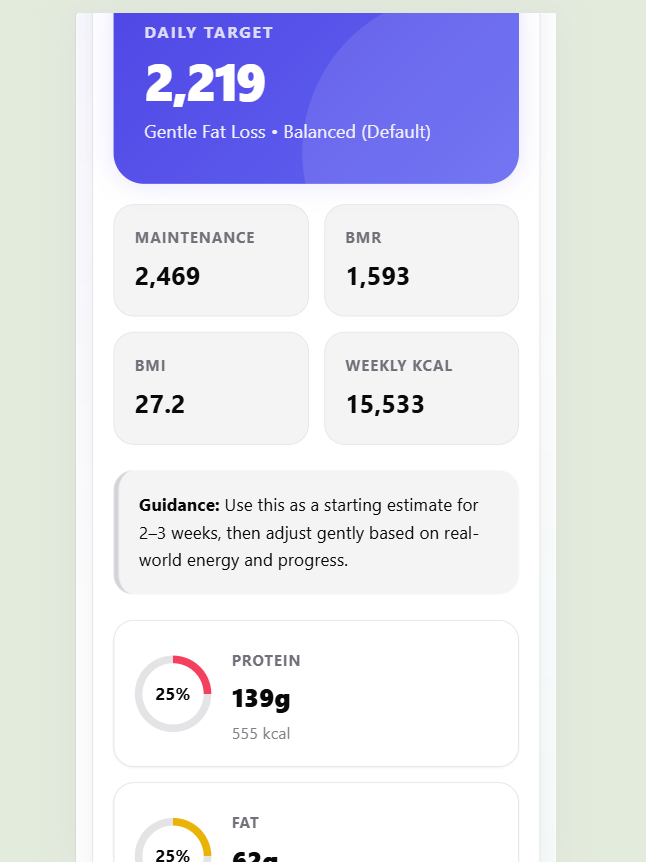This screenshot has width=646, height=862.
Task: Select the 25% protein donut chart
Action: (x=172, y=693)
